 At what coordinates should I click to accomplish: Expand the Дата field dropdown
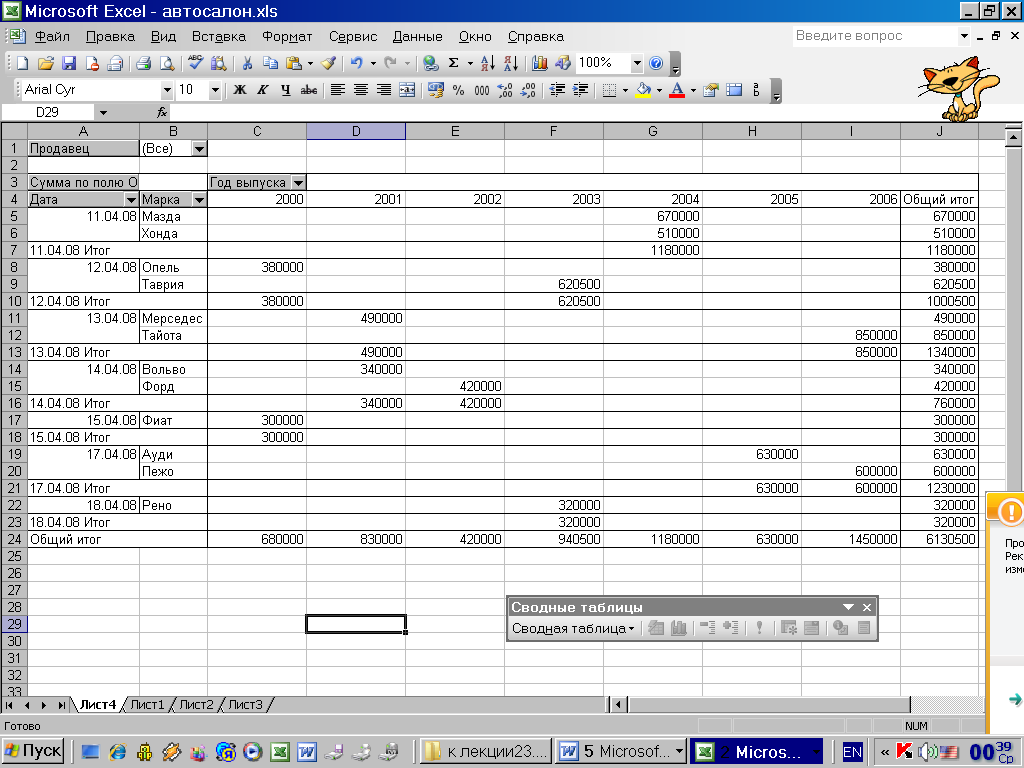(131, 200)
